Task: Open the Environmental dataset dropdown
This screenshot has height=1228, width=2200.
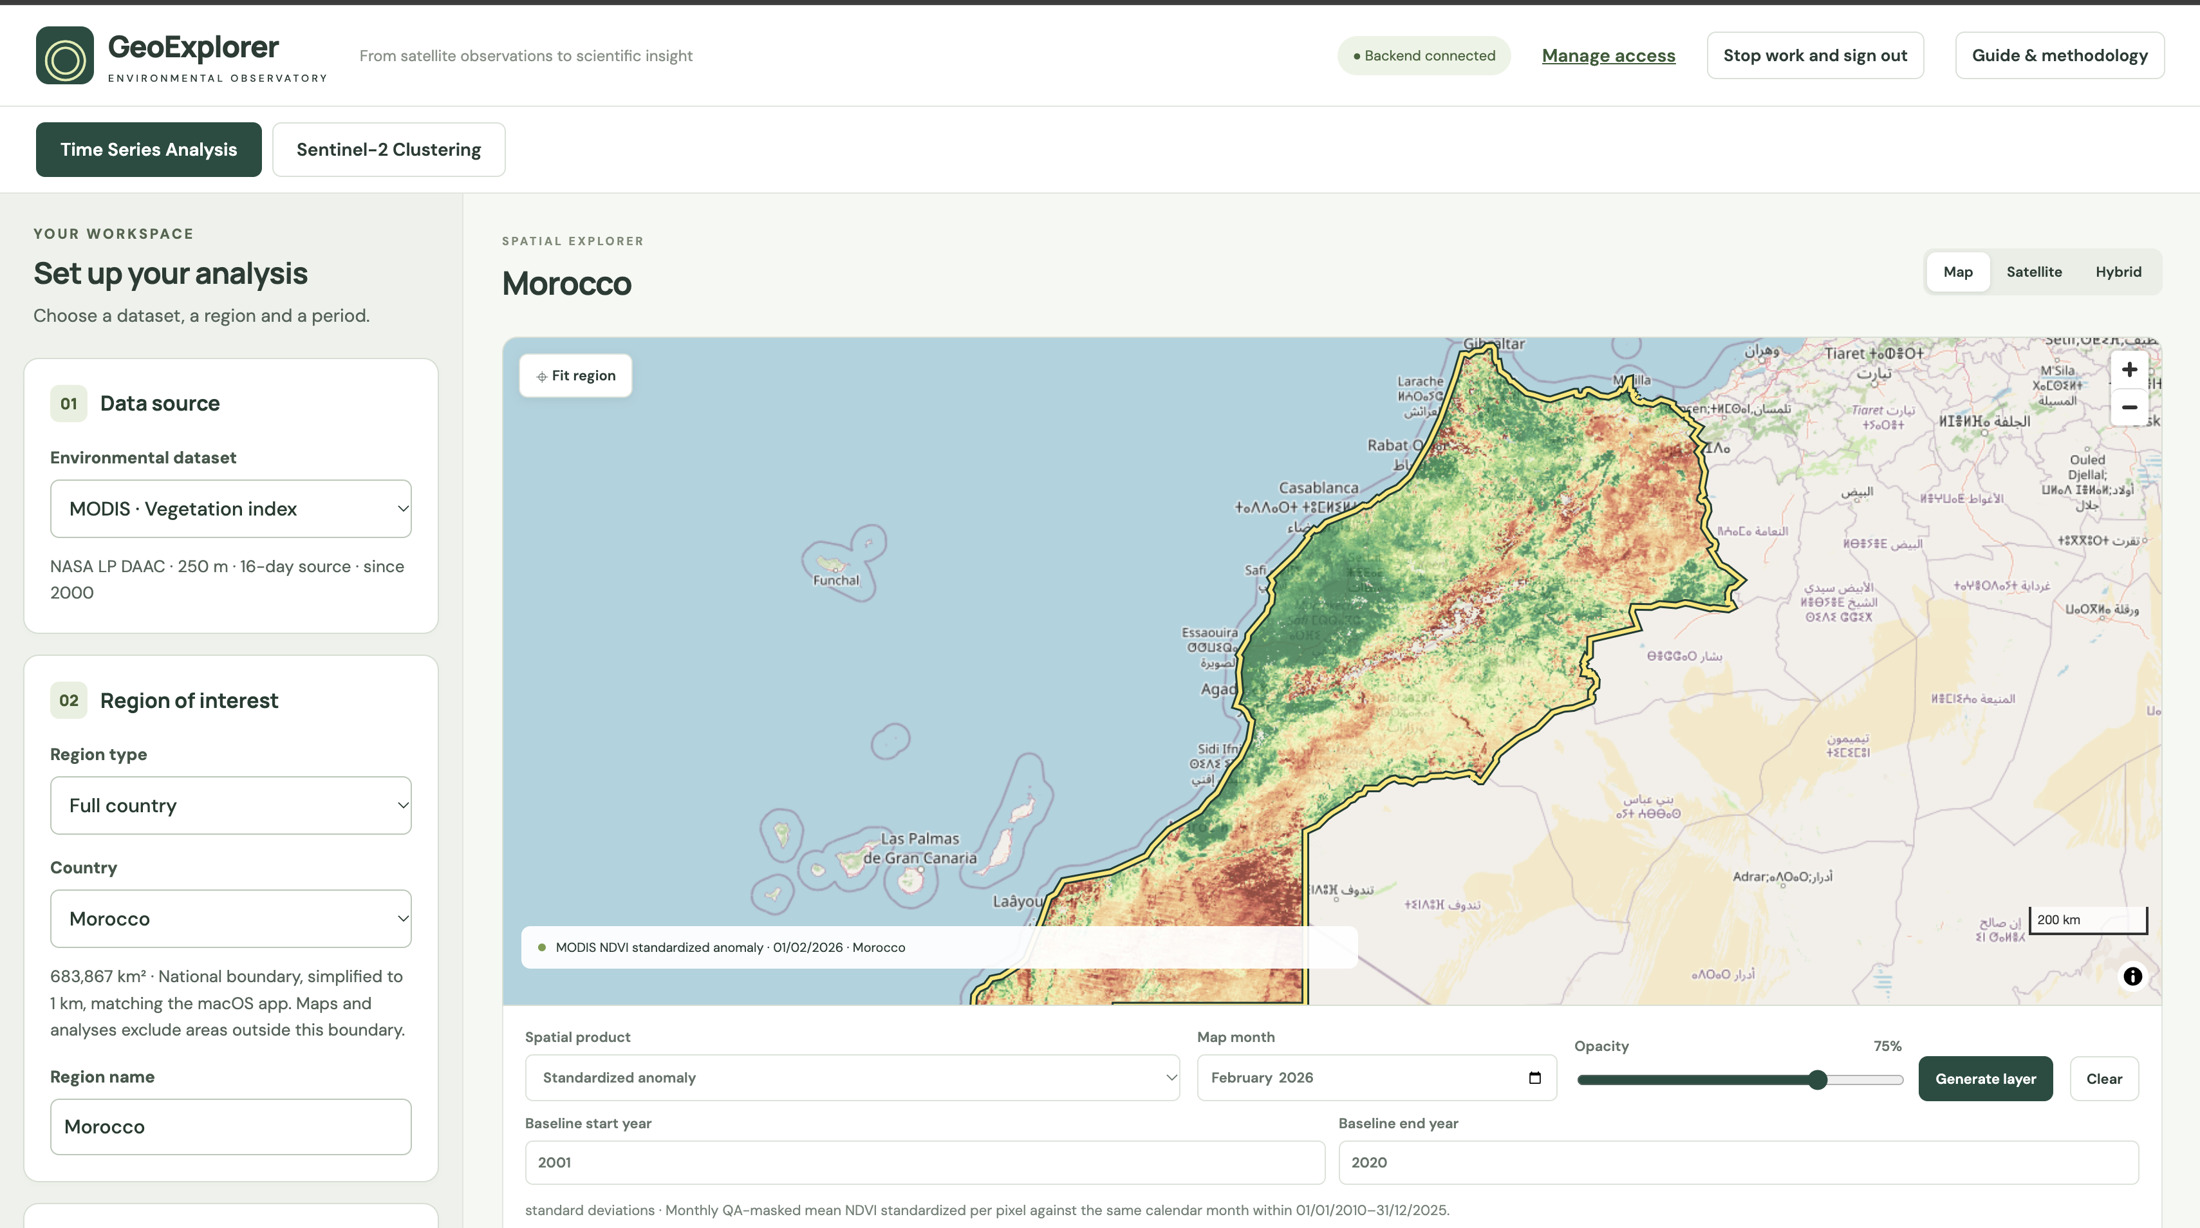Action: tap(231, 509)
